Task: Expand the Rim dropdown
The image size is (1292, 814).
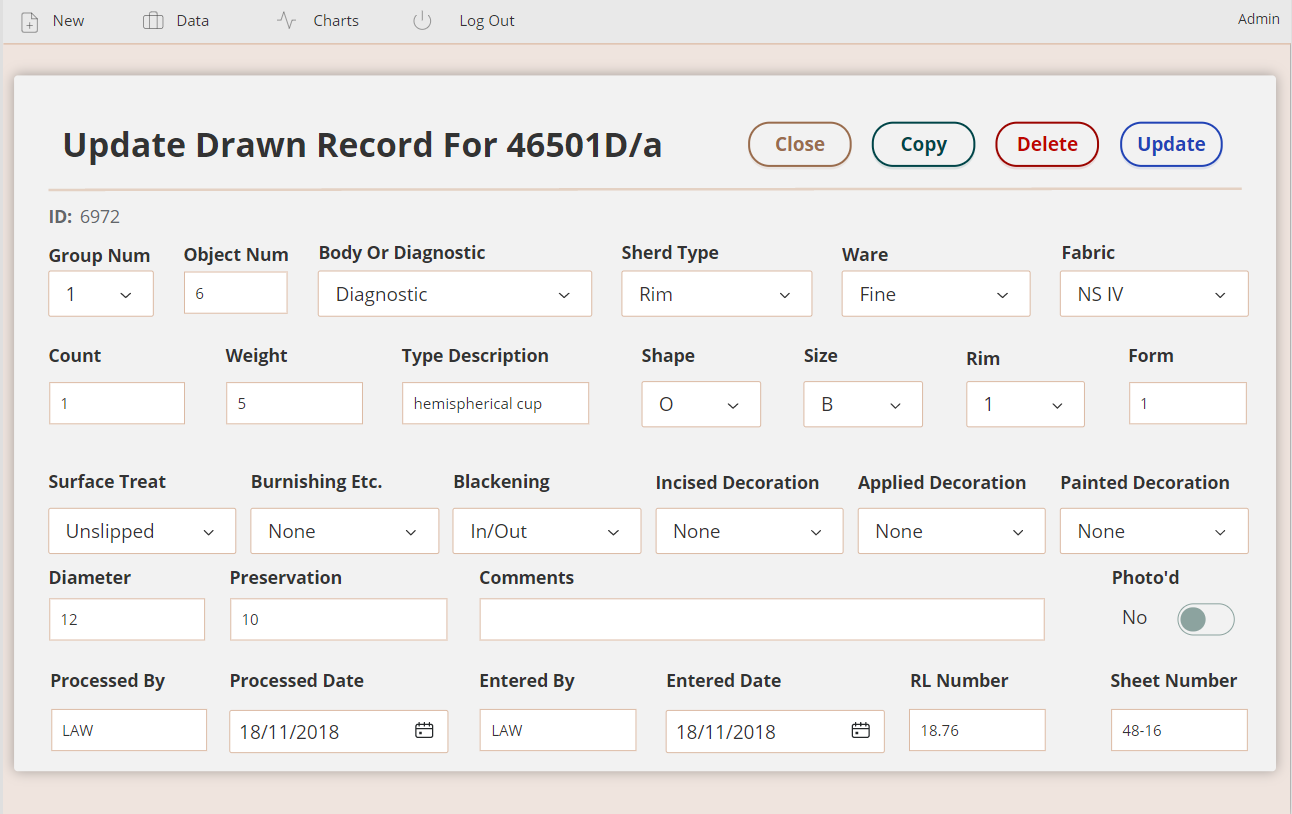Action: [x=1025, y=404]
